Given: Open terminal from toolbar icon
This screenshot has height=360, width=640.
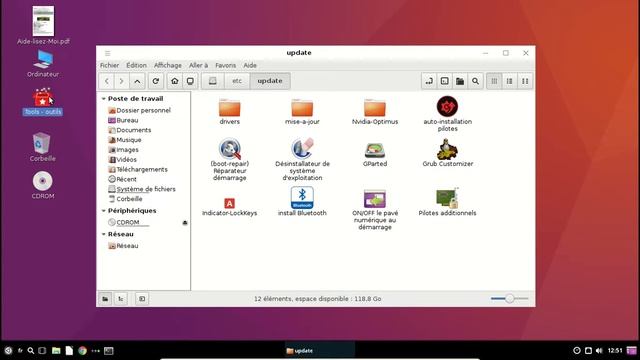Looking at the screenshot, I should pos(444,81).
